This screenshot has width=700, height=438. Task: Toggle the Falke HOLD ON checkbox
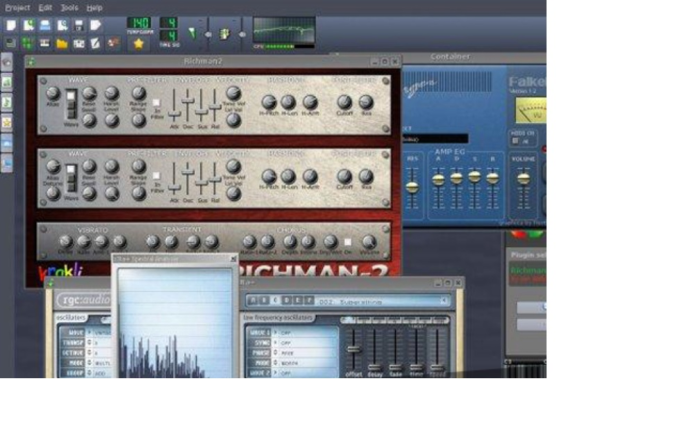(515, 141)
